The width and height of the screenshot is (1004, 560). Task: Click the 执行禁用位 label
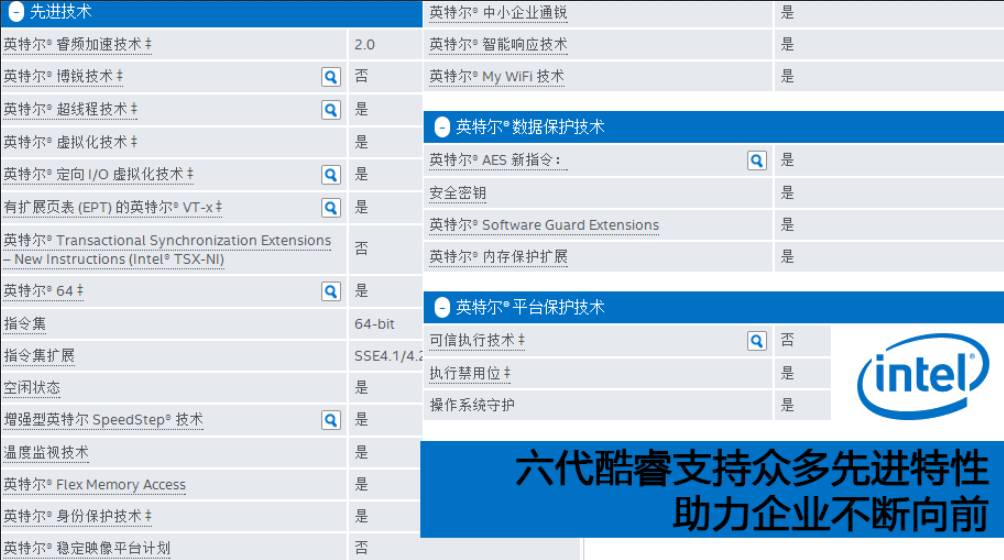470,373
